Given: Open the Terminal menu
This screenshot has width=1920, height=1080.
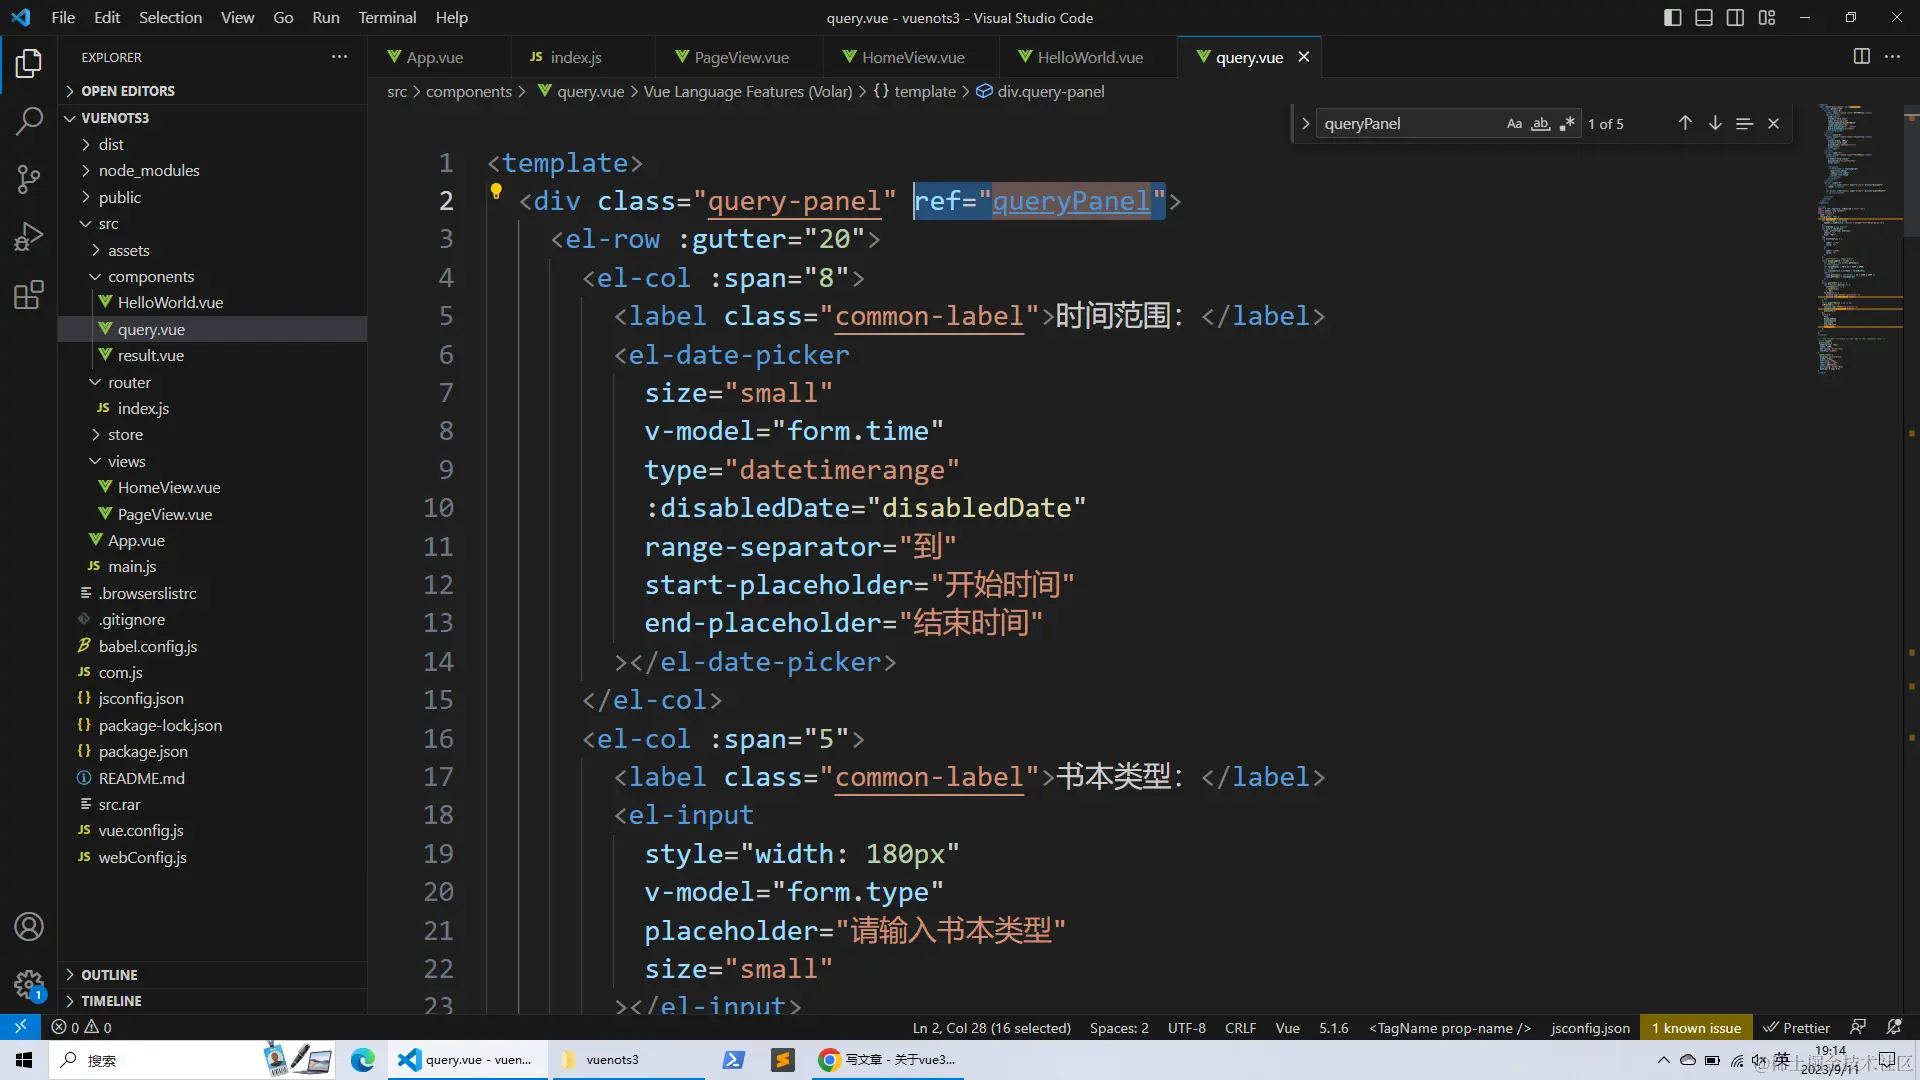Looking at the screenshot, I should [x=387, y=17].
